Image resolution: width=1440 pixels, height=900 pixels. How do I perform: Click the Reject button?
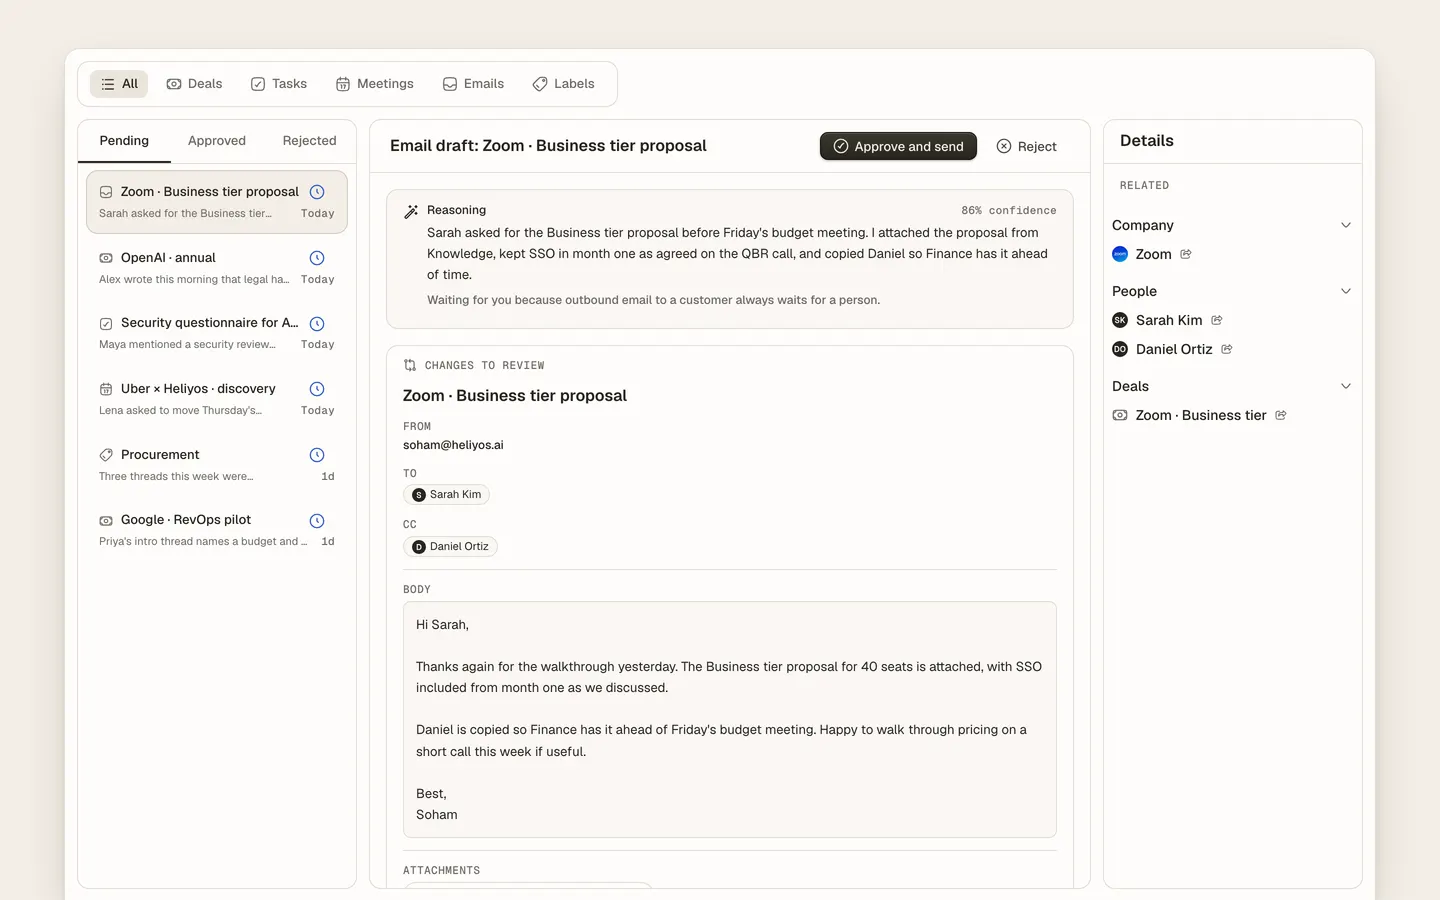point(1027,146)
